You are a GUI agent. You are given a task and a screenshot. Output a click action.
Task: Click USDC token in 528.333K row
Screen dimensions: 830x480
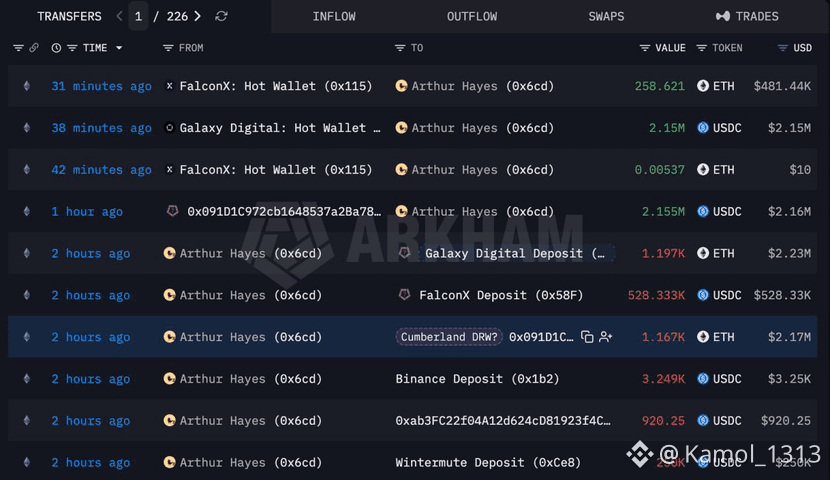click(x=719, y=295)
